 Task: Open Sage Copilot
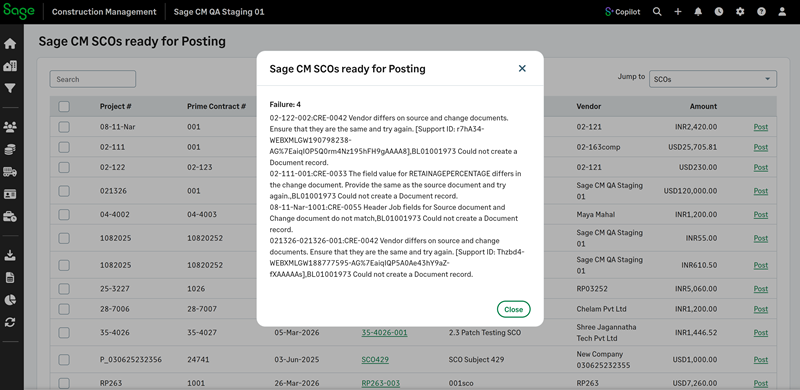pos(622,12)
